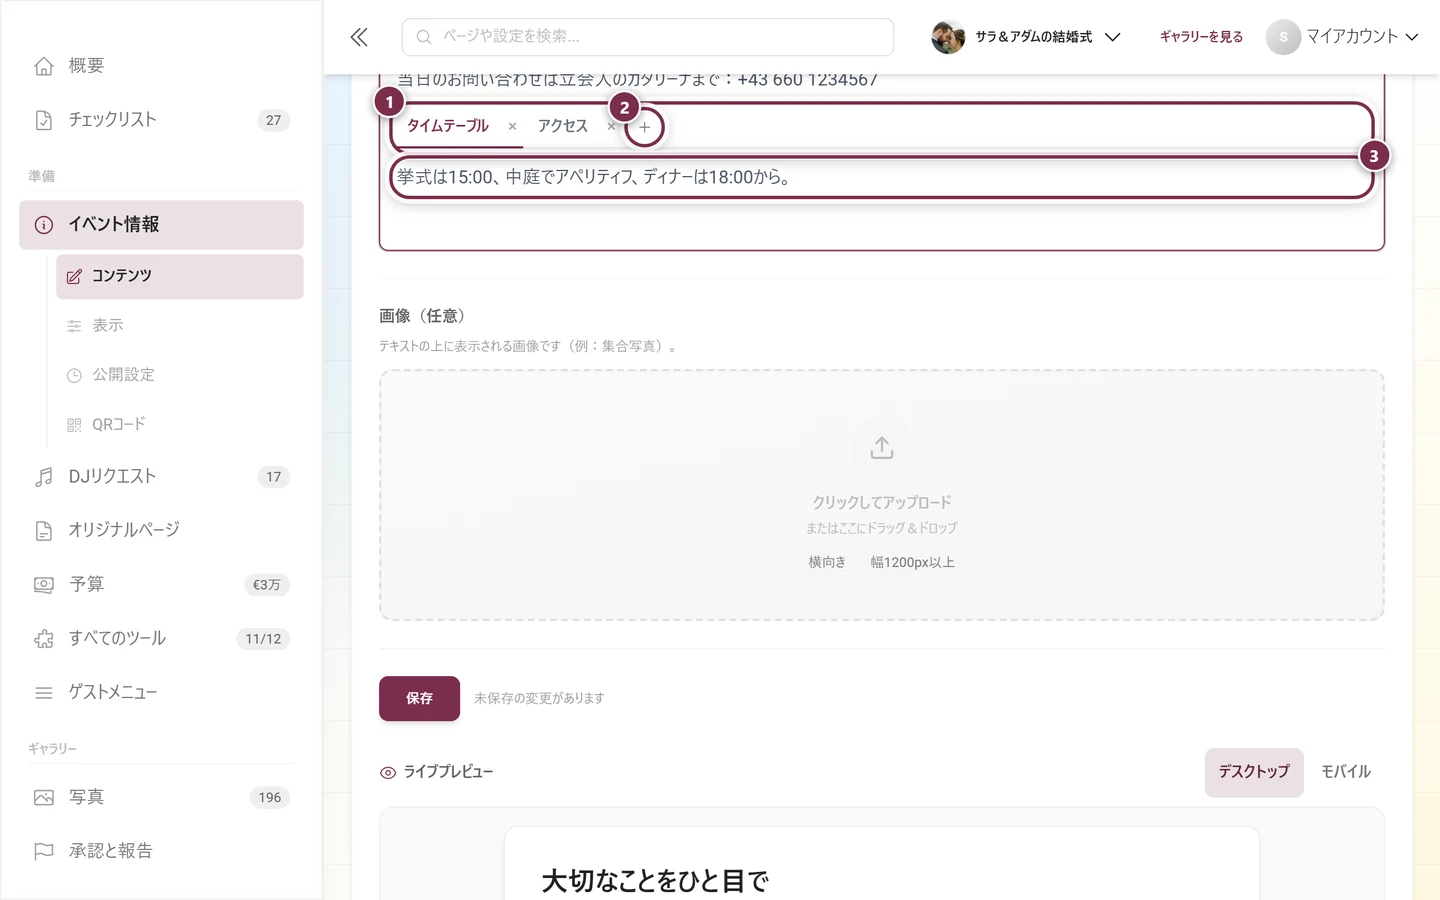Image resolution: width=1440 pixels, height=900 pixels.
Task: Remove the タイムテーブル tab with its ×
Action: point(512,126)
